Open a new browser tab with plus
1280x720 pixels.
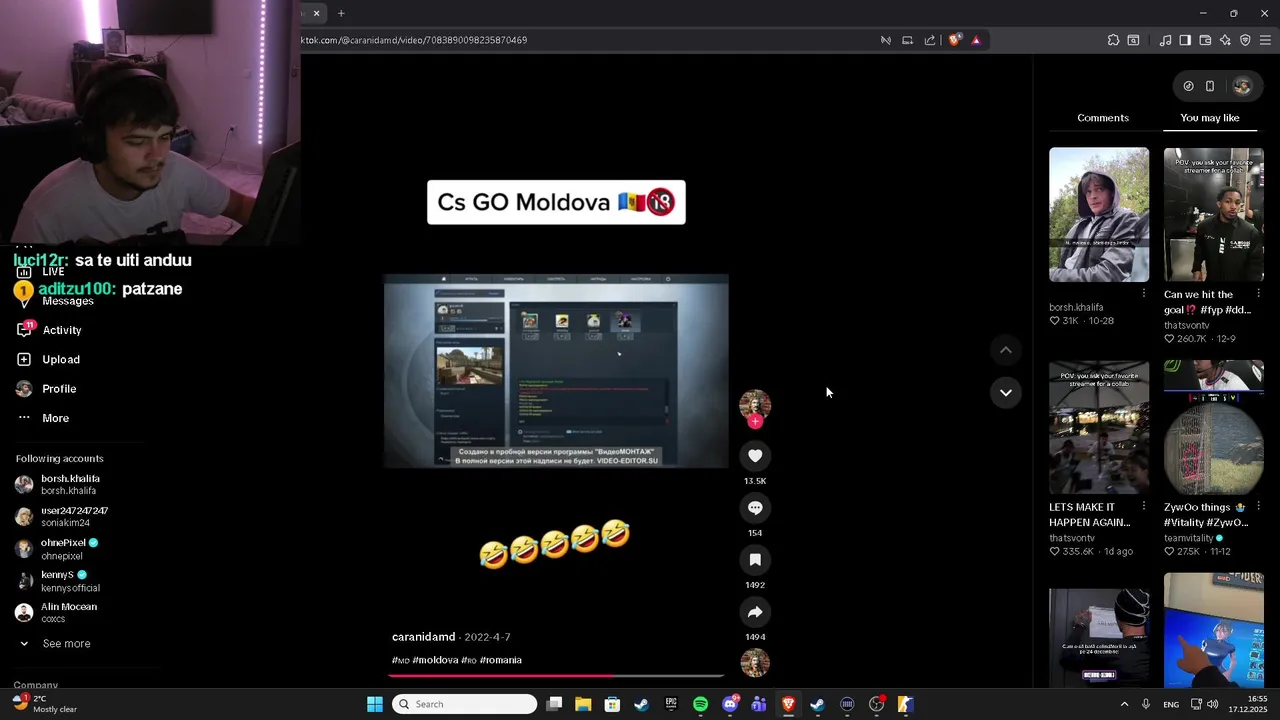[341, 13]
